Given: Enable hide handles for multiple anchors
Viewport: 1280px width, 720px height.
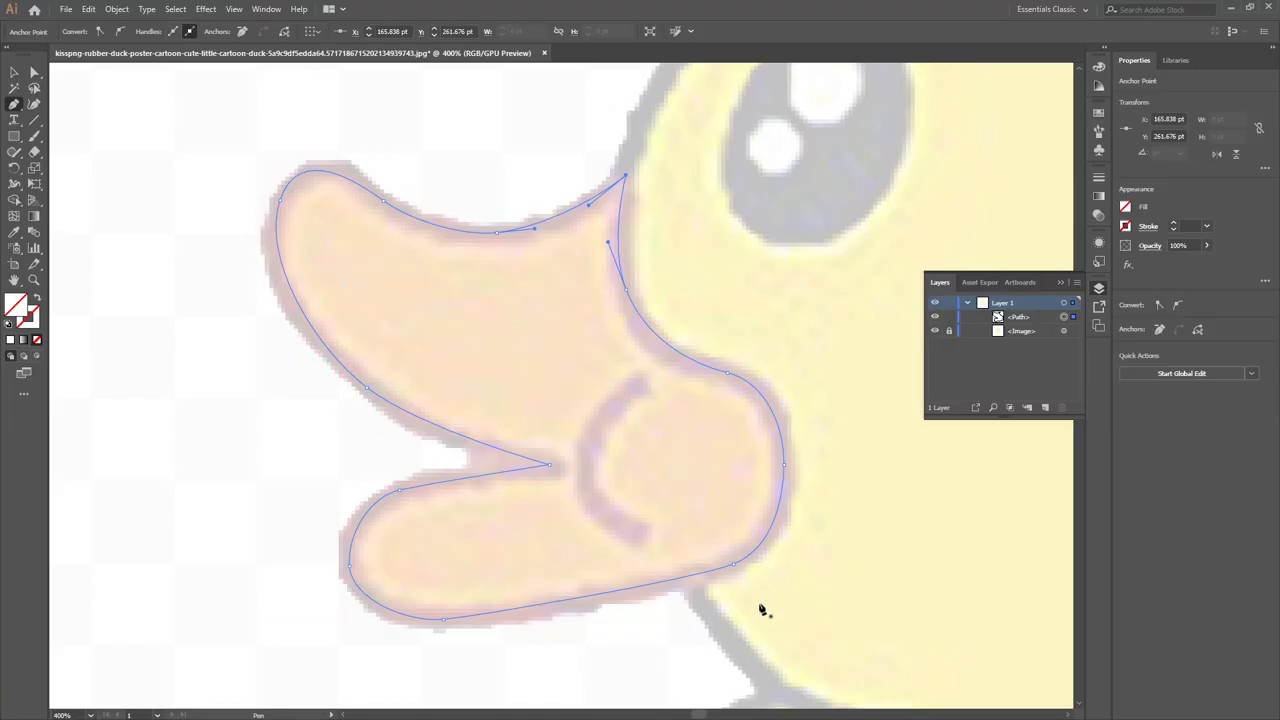Looking at the screenshot, I should click(x=189, y=31).
